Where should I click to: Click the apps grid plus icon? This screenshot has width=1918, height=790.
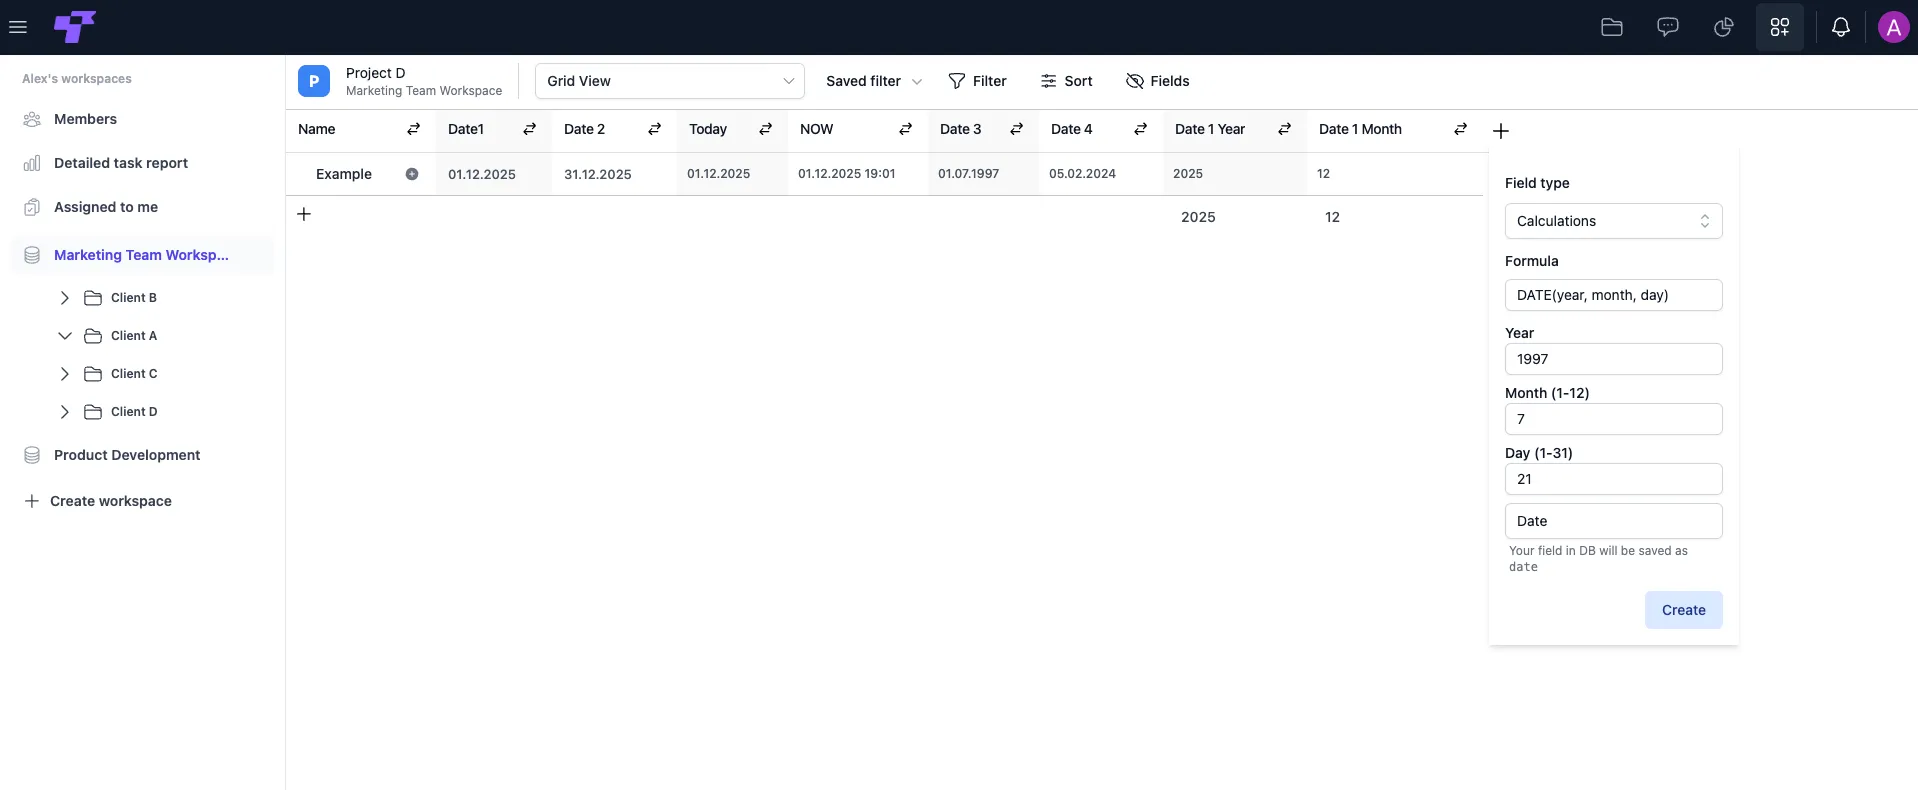coord(1780,27)
